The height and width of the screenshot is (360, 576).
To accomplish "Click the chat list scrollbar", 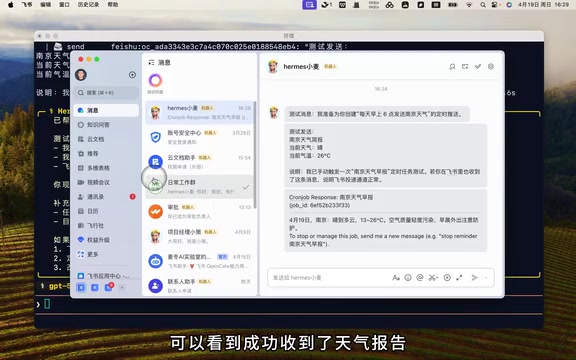I will point(255,154).
